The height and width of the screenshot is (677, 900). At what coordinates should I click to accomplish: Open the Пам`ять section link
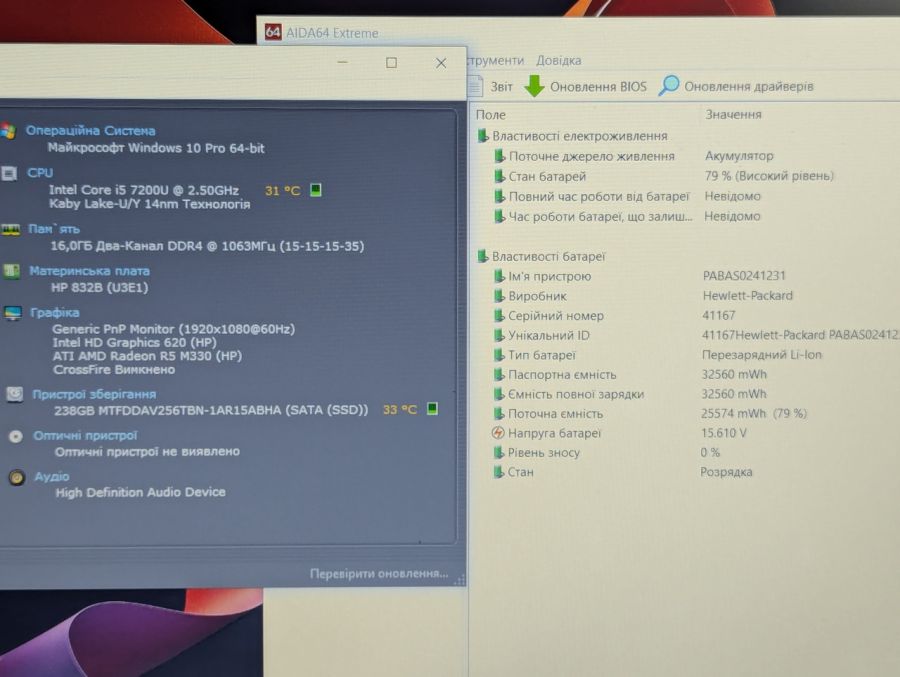pyautogui.click(x=54, y=229)
